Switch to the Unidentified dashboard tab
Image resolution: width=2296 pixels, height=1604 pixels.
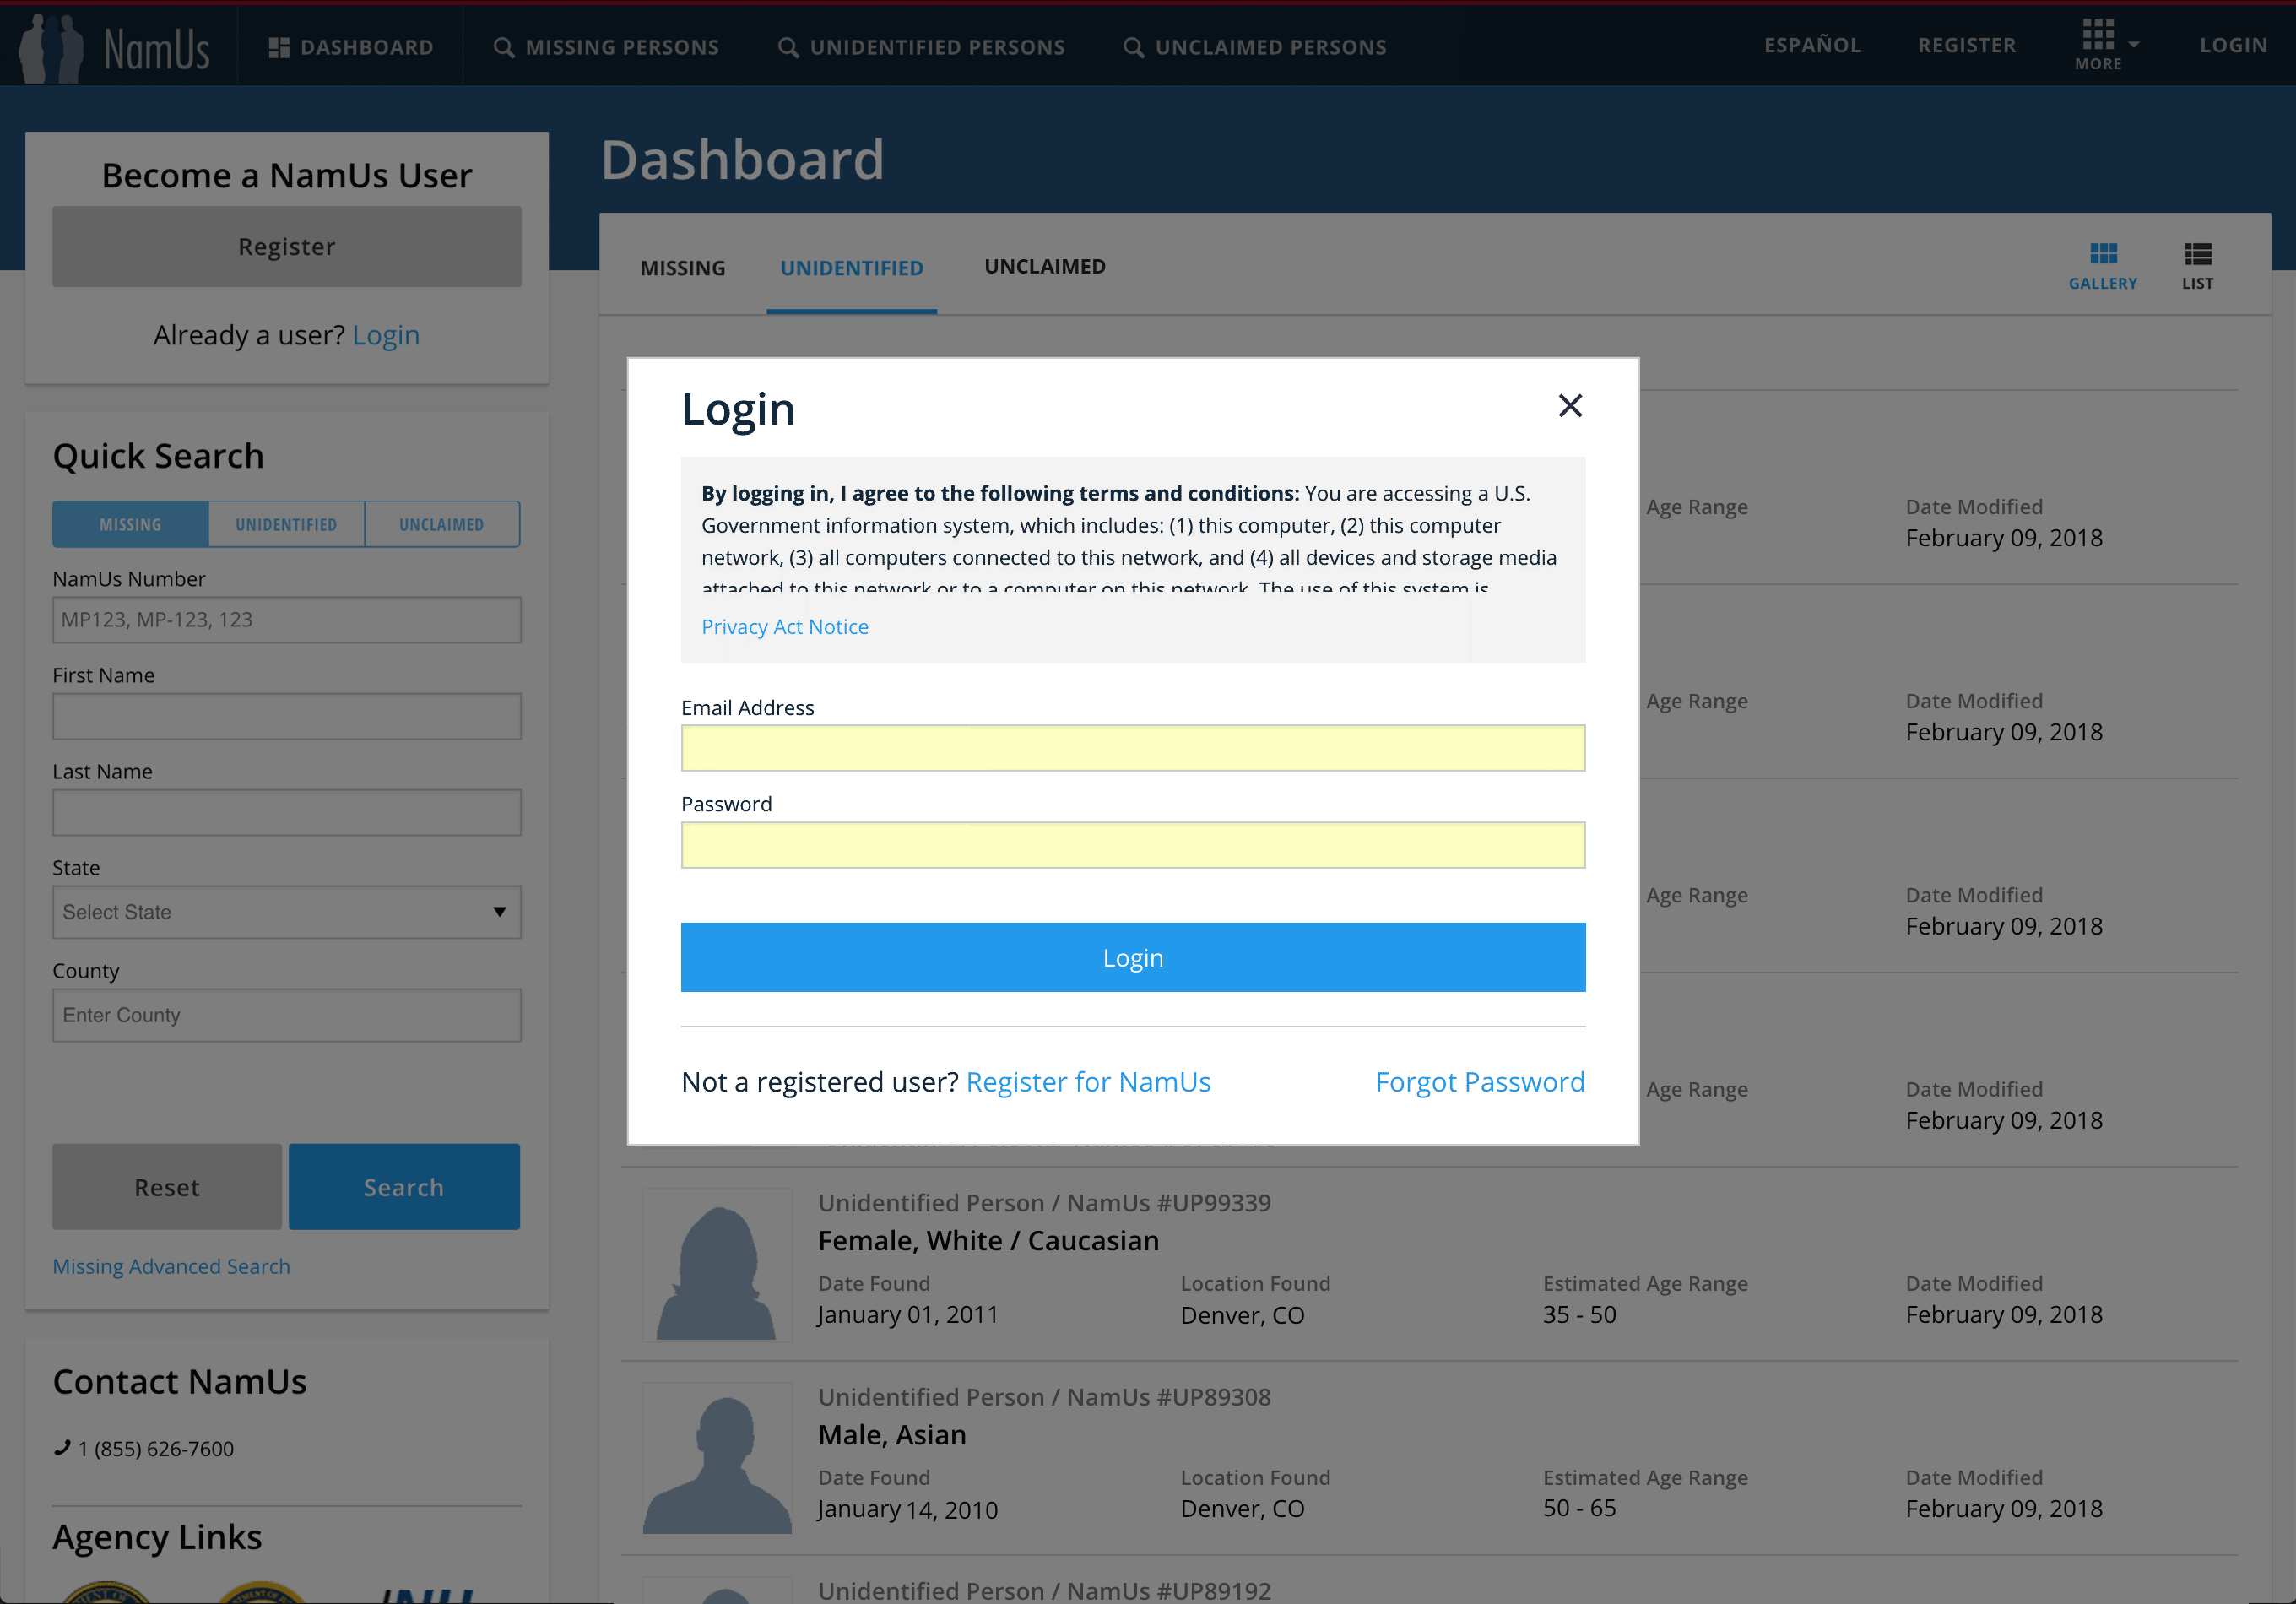point(852,268)
